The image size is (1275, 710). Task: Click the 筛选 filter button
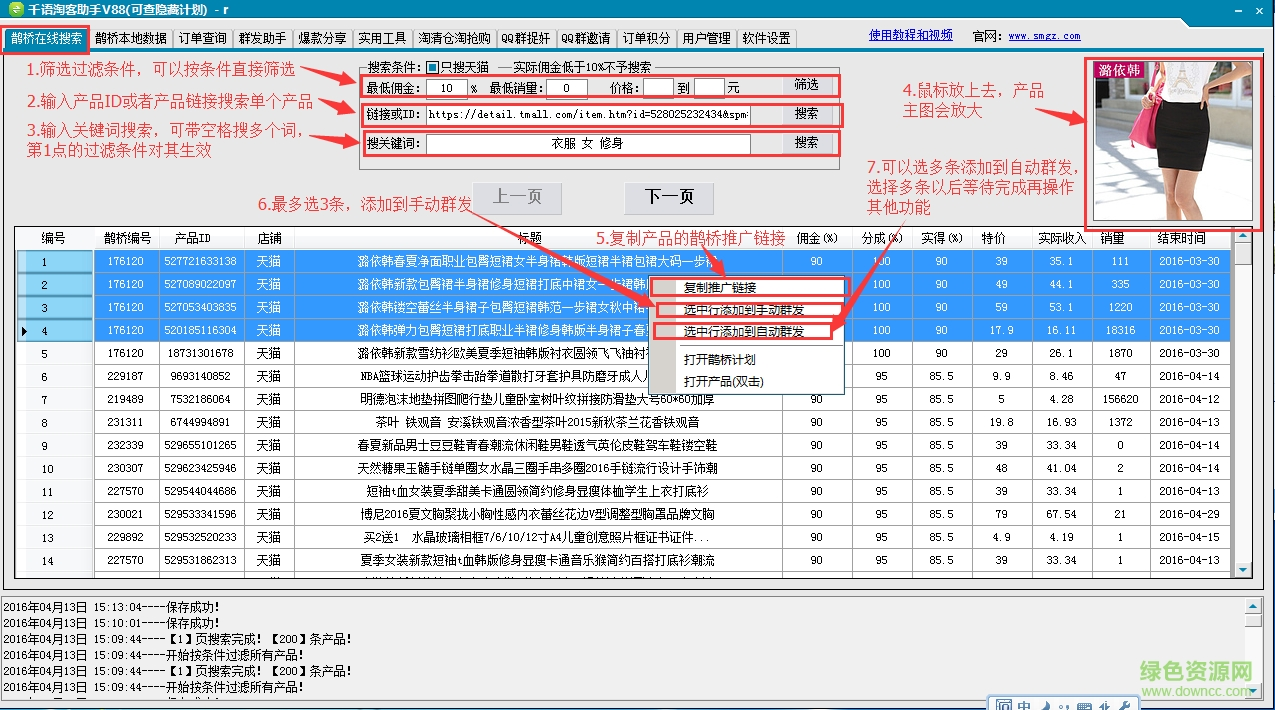coord(806,85)
